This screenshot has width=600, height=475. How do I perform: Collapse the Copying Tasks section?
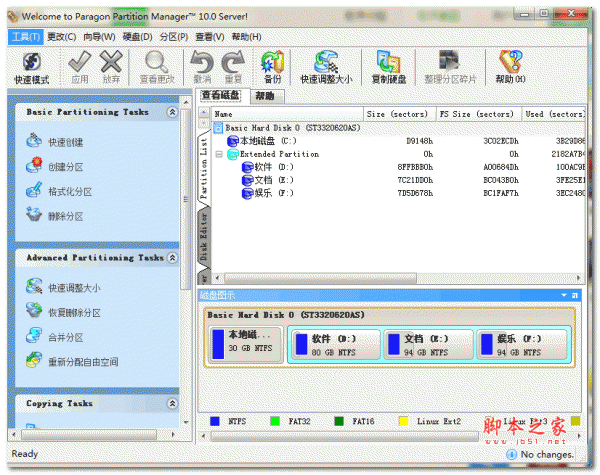coord(173,403)
